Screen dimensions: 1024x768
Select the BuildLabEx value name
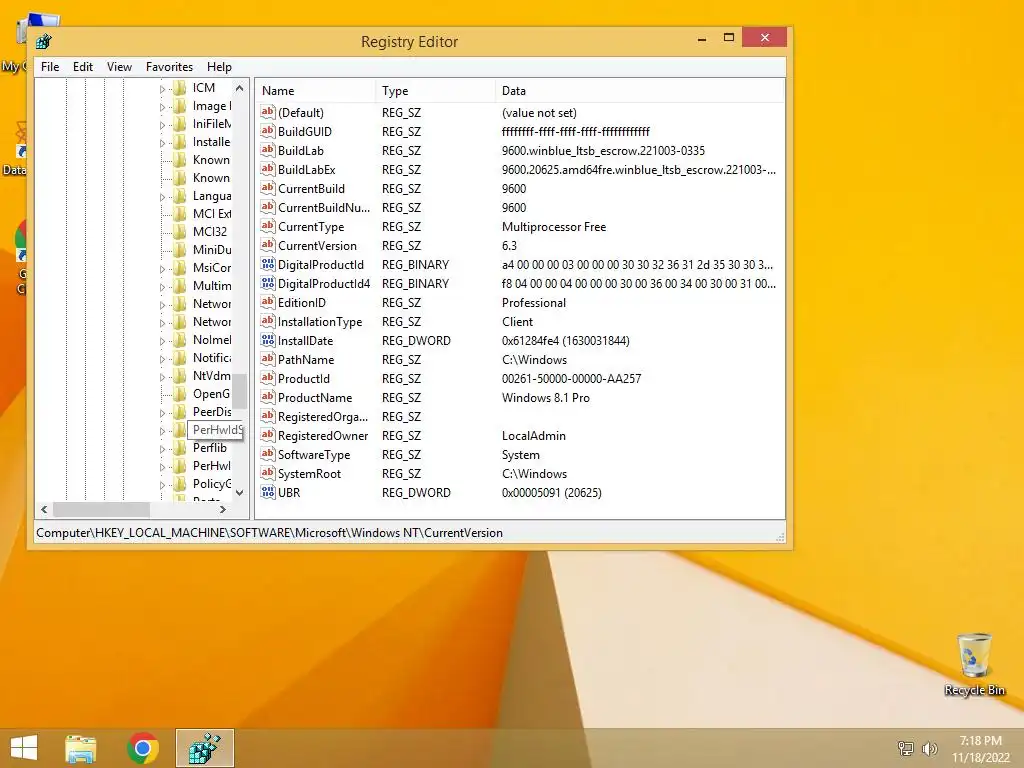coord(306,170)
